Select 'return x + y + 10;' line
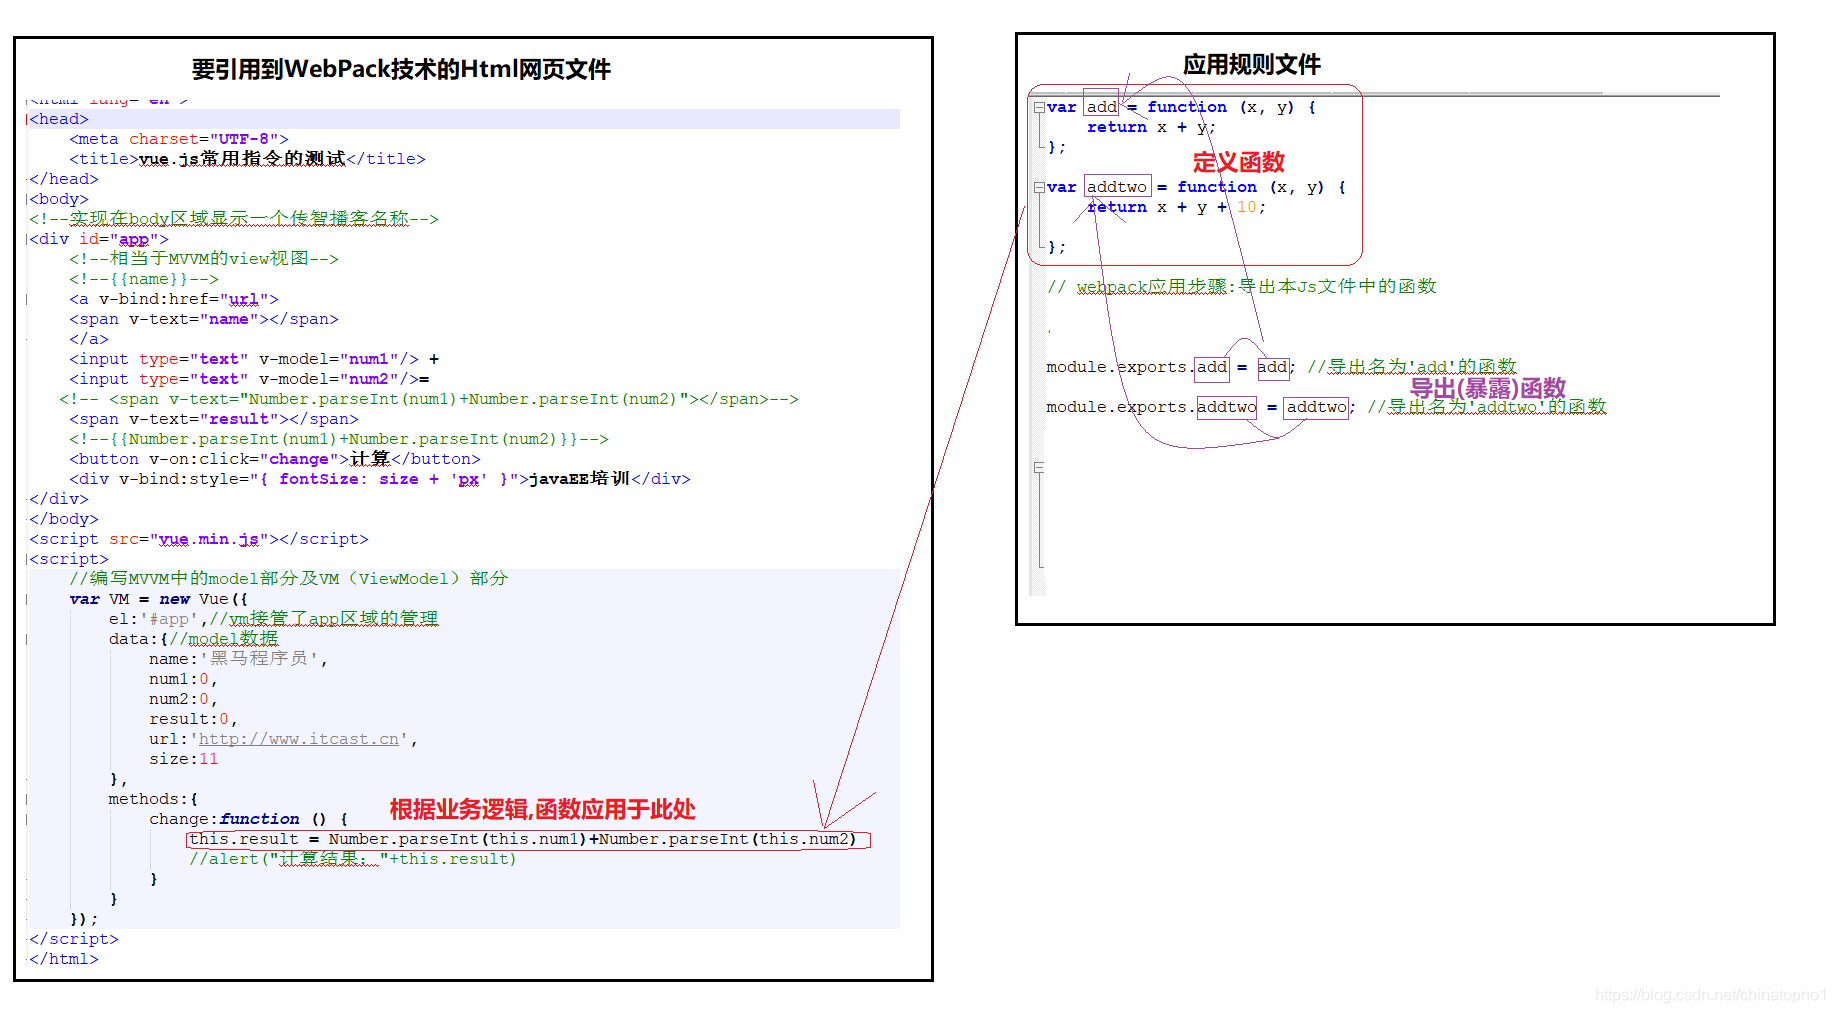The width and height of the screenshot is (1835, 1013). point(1177,207)
